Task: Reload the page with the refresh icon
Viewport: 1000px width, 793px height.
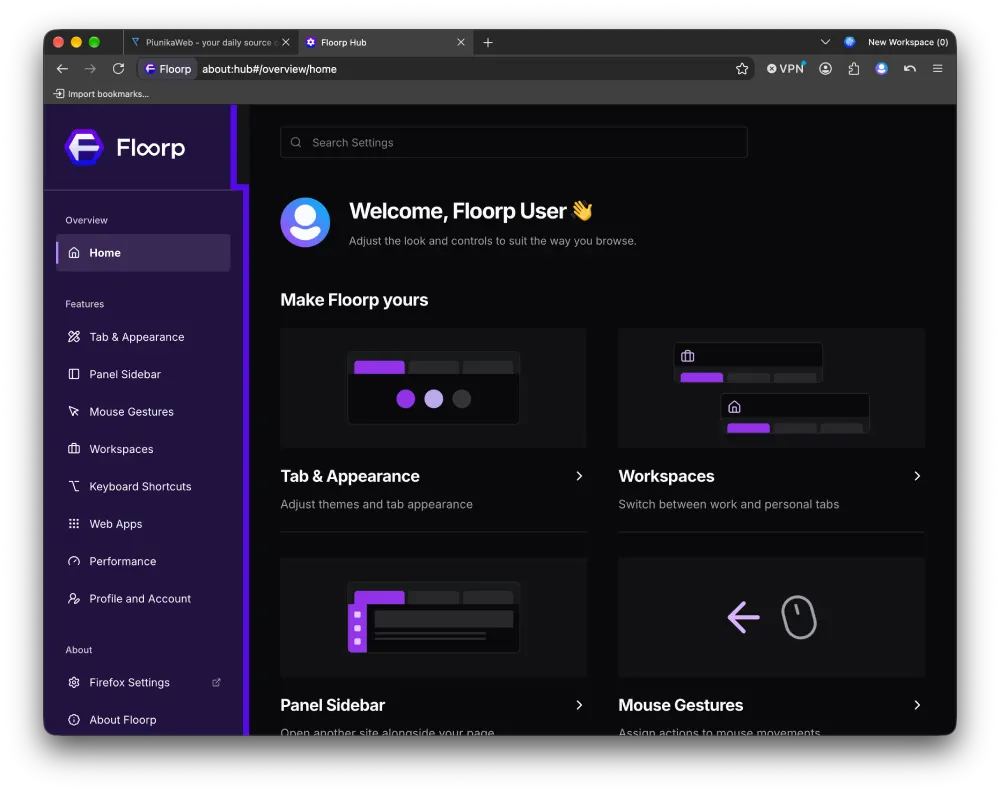Action: pos(119,69)
